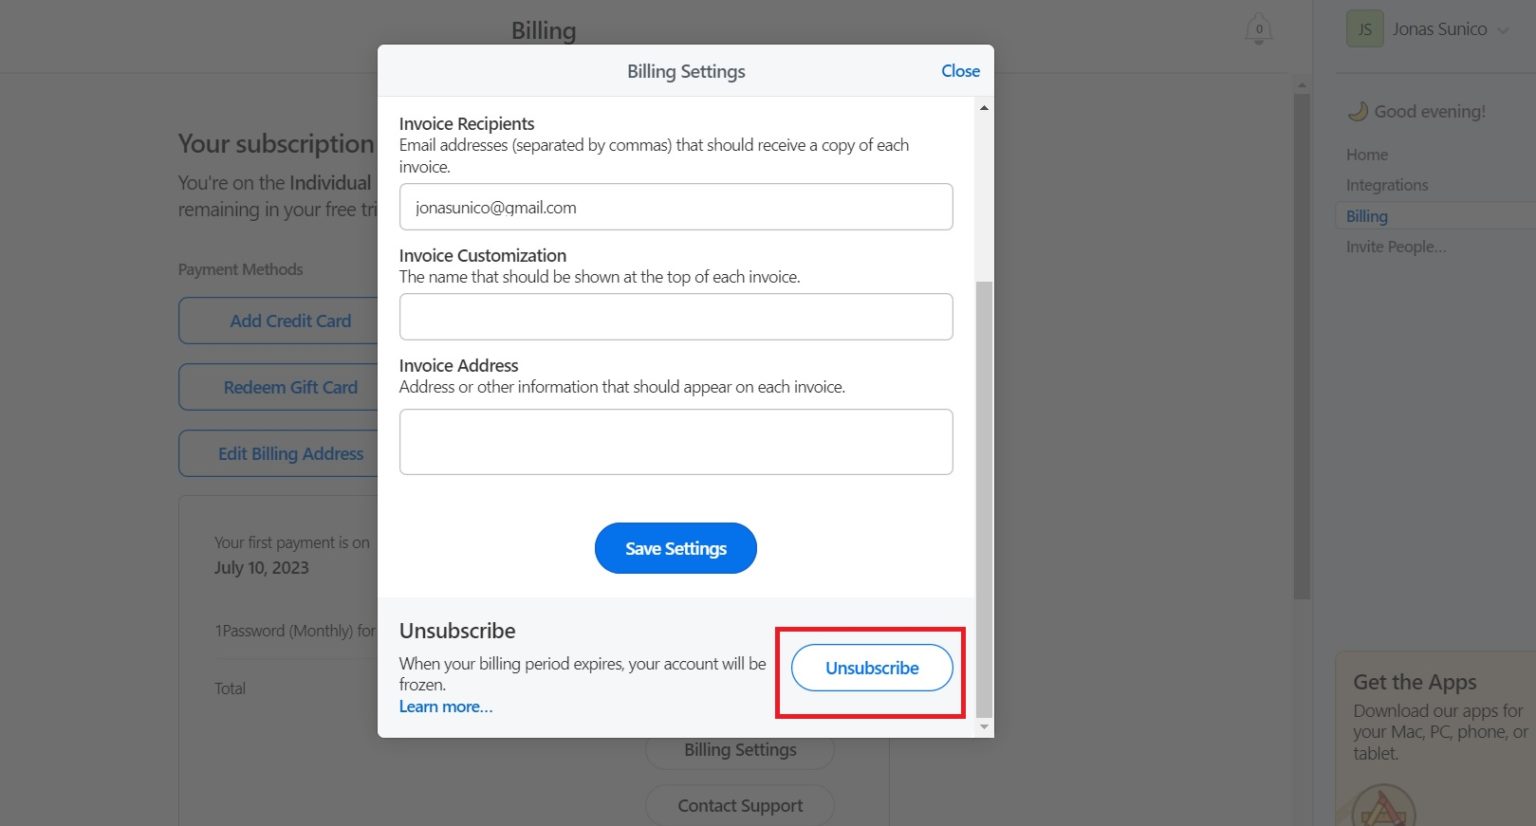Close the Billing Settings dialog
This screenshot has height=826, width=1536.
(x=959, y=71)
